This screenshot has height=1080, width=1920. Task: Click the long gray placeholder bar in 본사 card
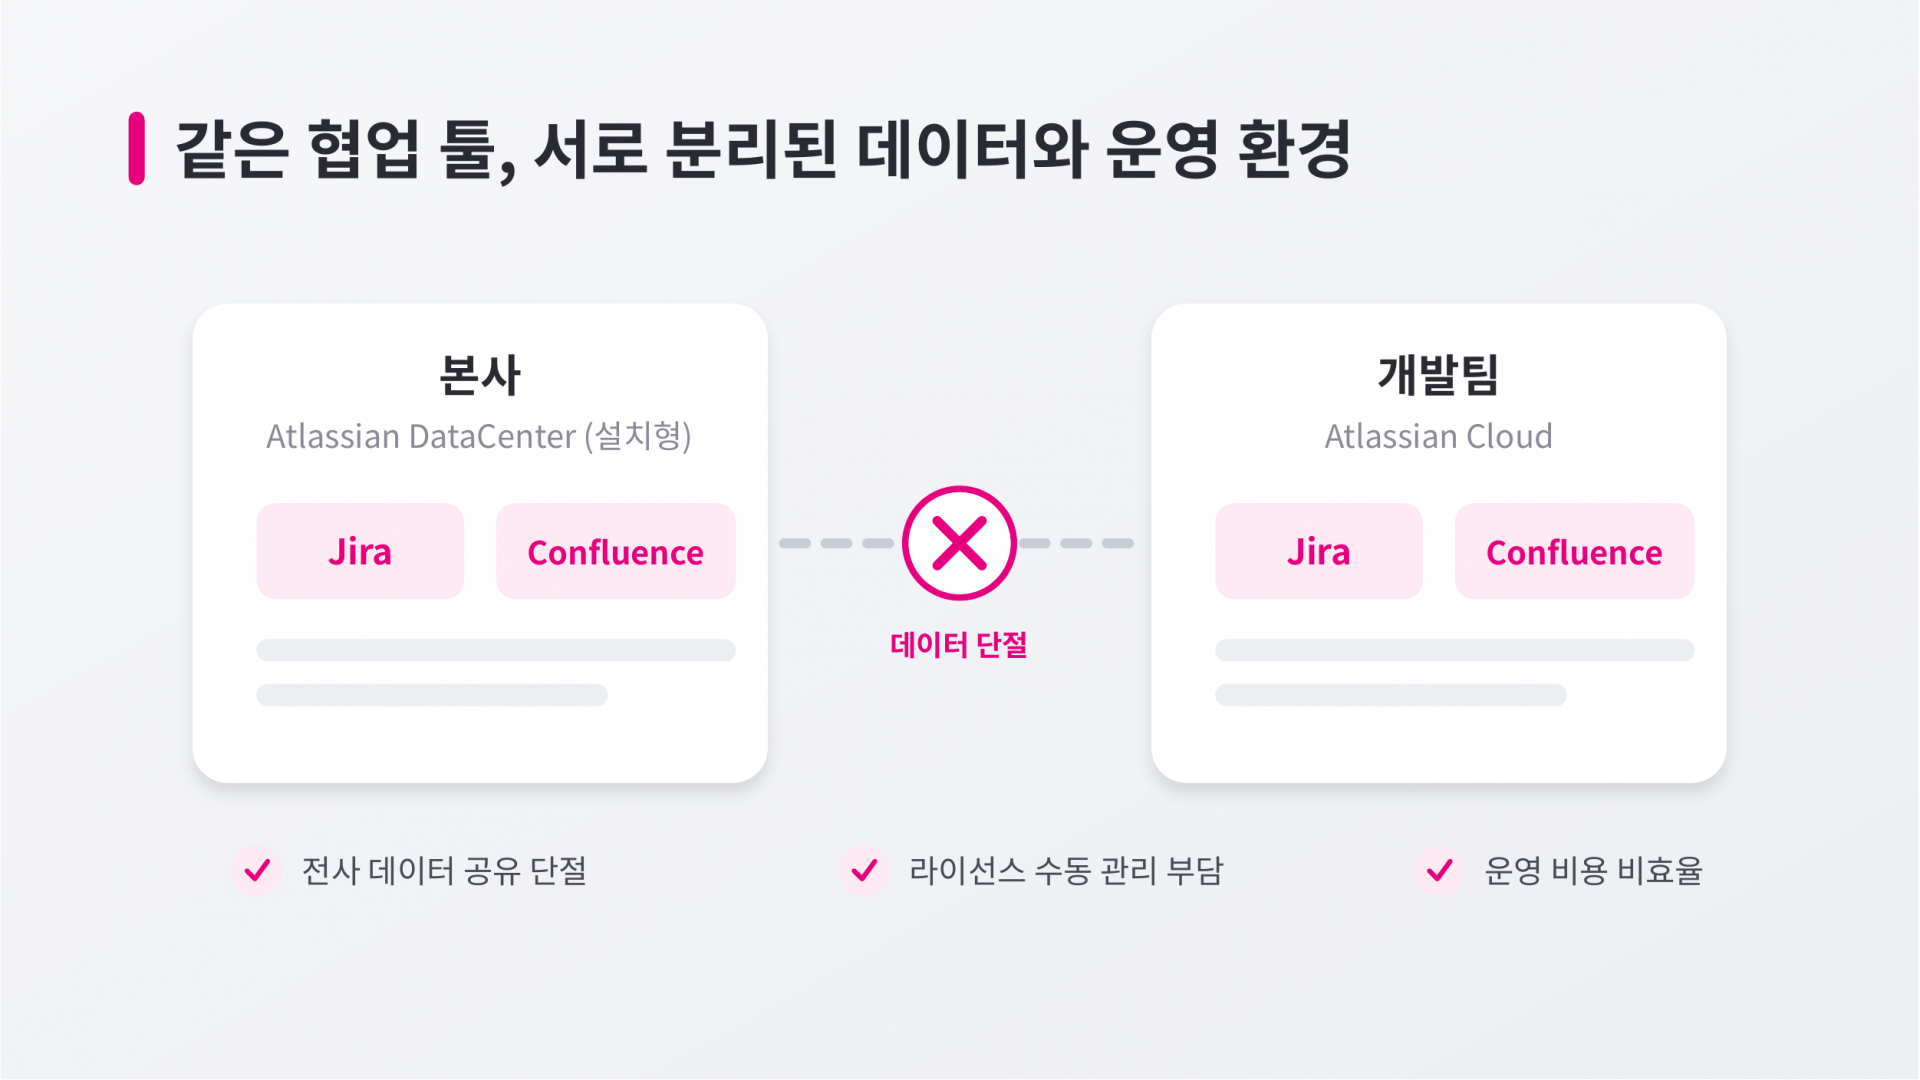click(496, 650)
